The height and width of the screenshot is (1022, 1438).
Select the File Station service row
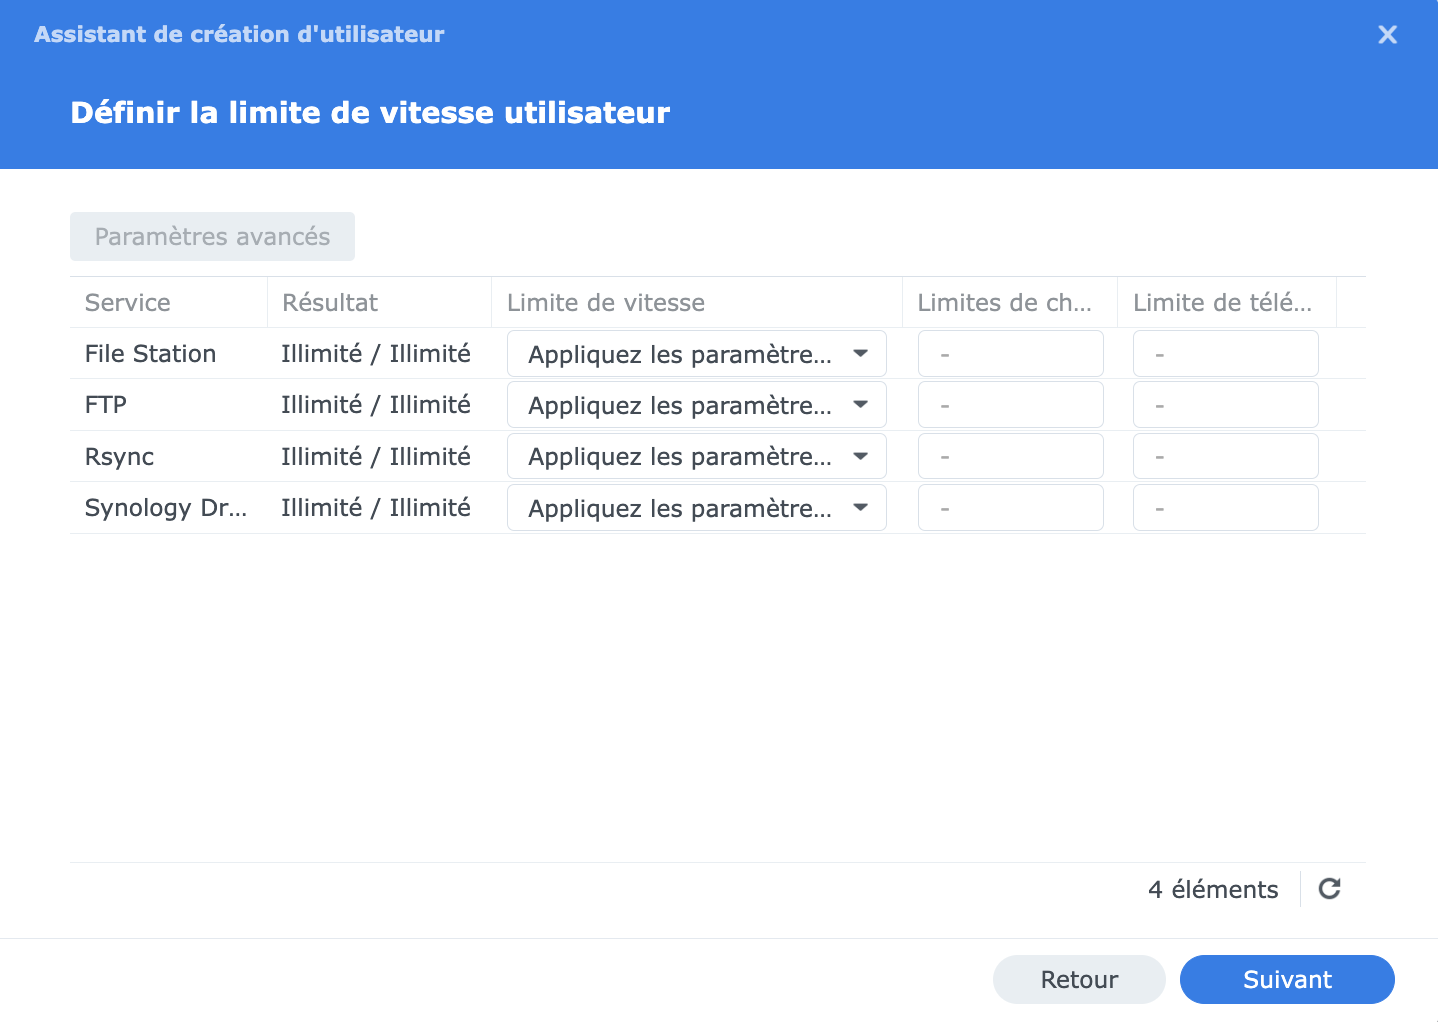tap(717, 354)
